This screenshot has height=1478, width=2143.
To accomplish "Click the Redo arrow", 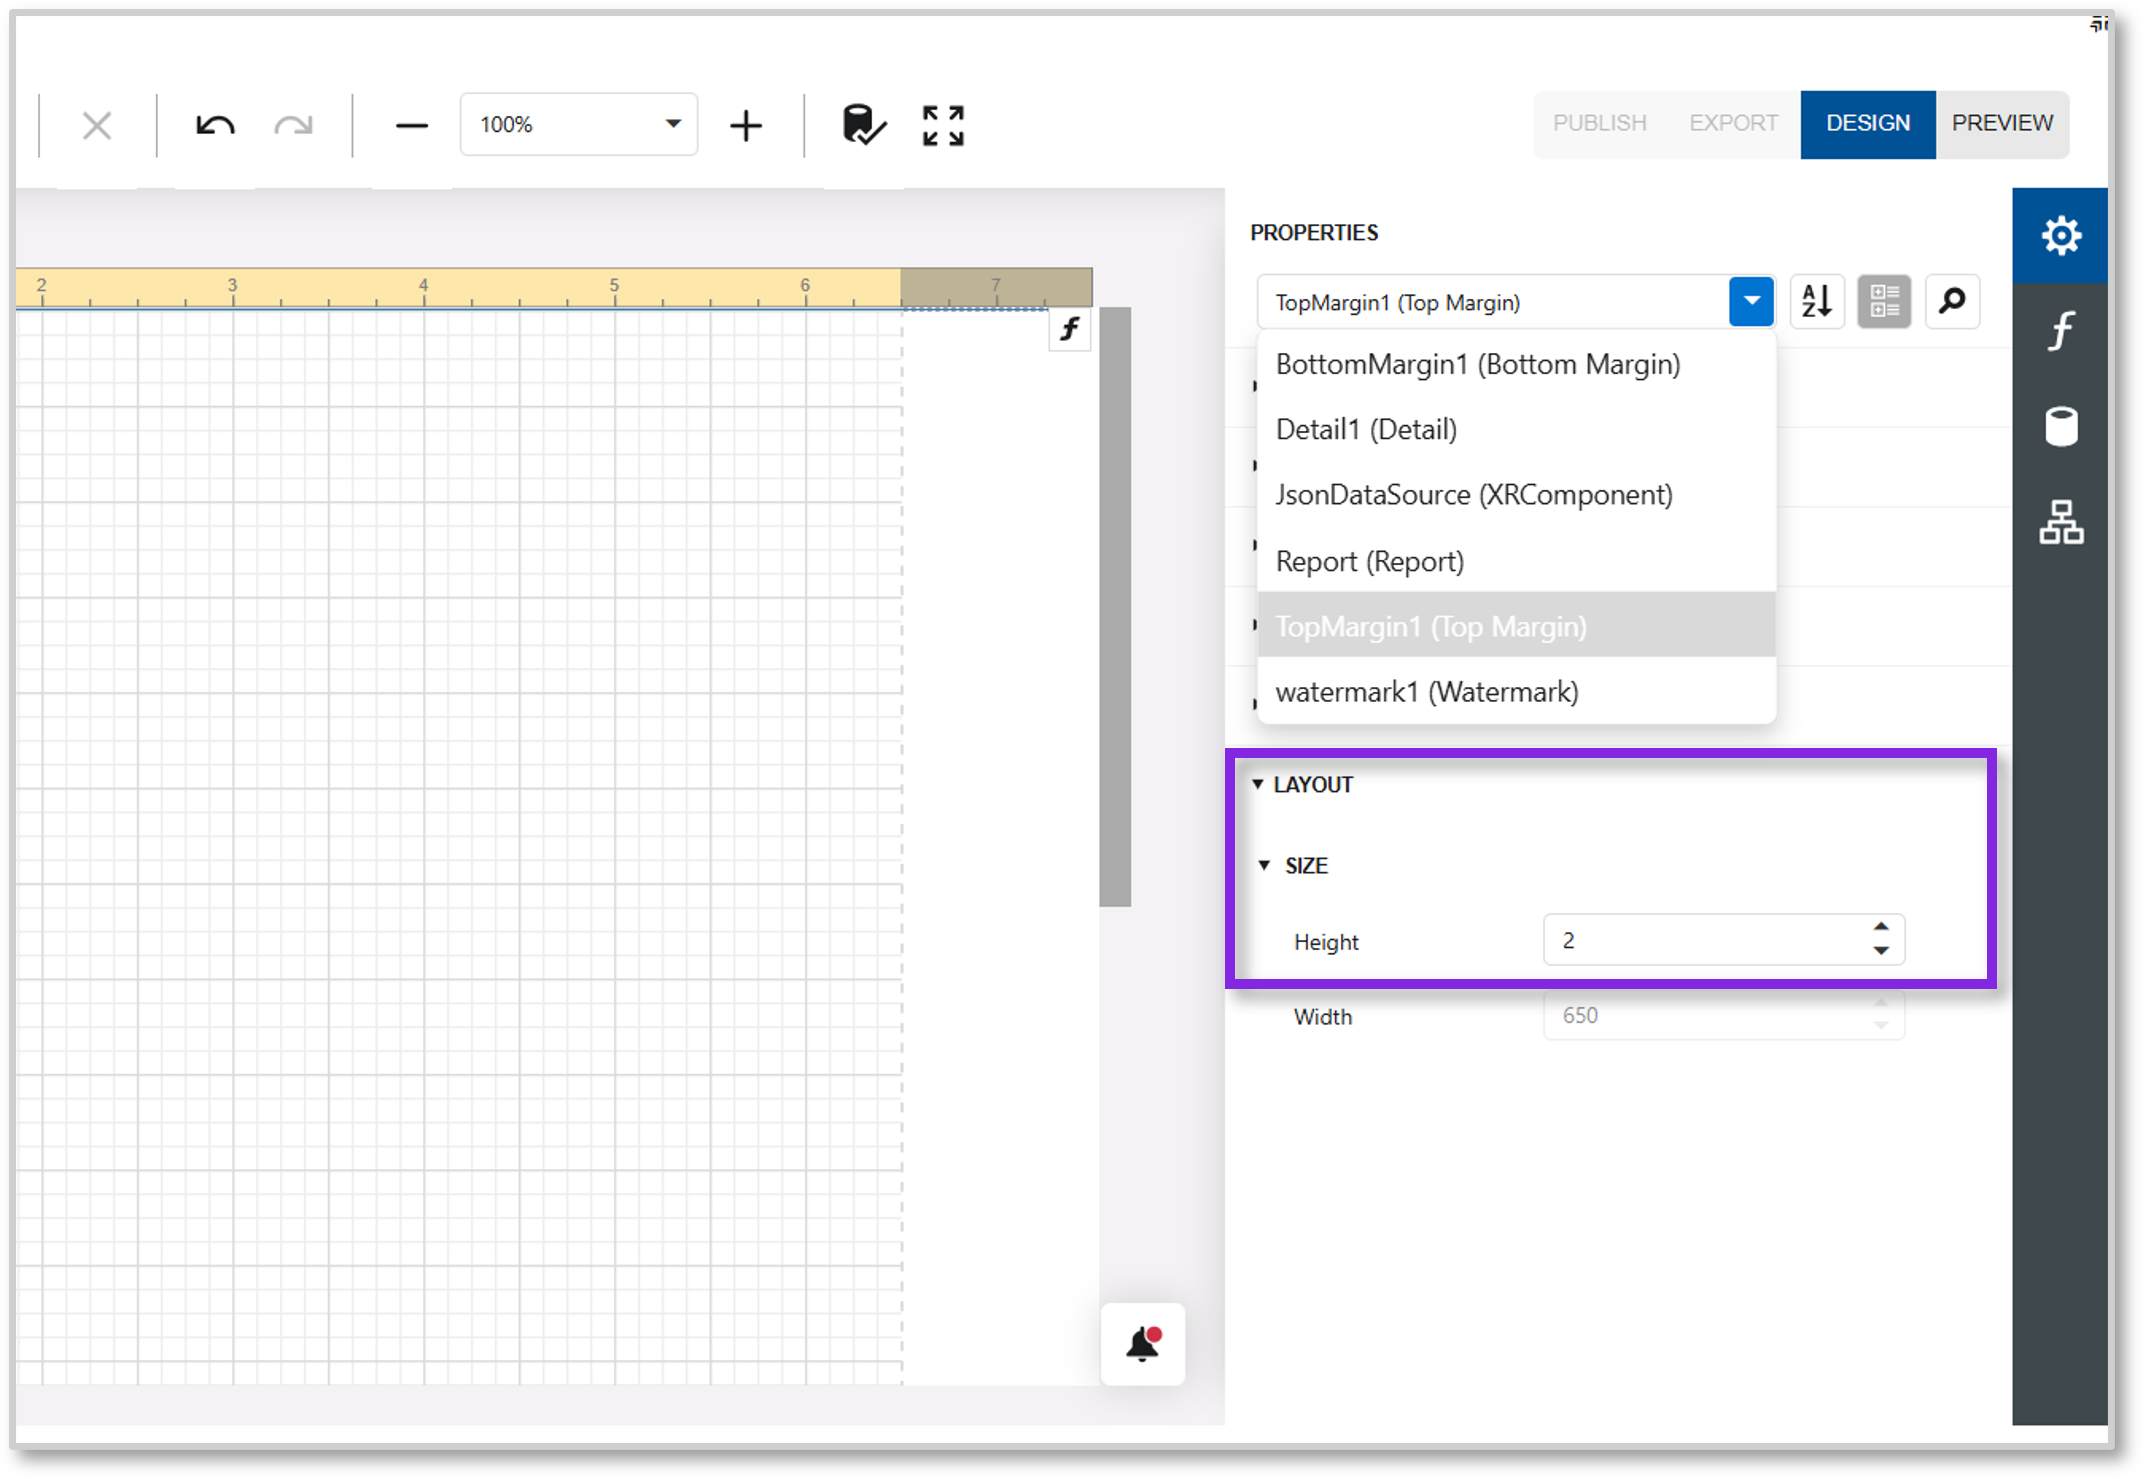I will pyautogui.click(x=293, y=124).
